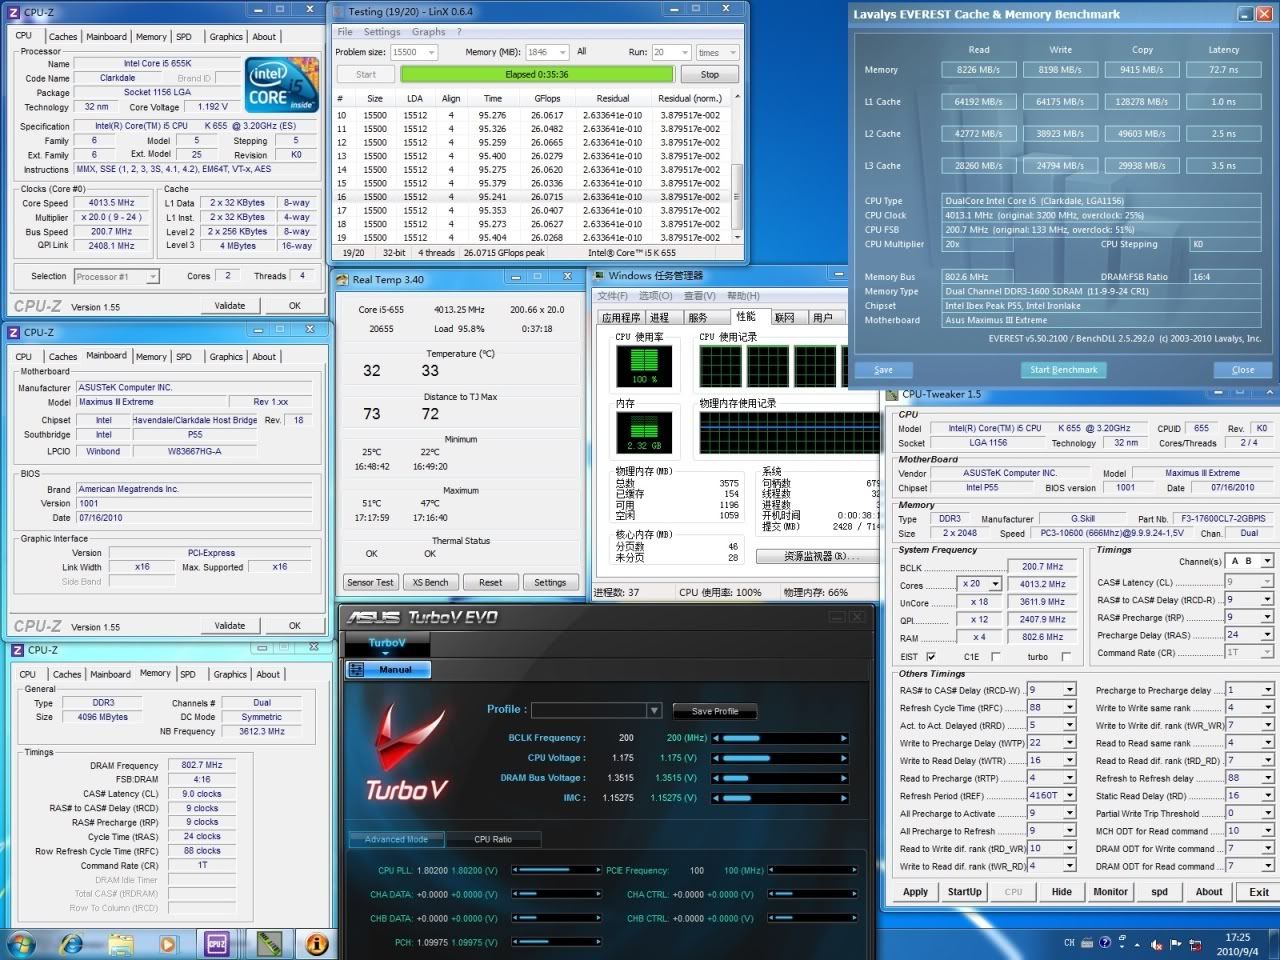Click the Channel(s) A B selector box
The width and height of the screenshot is (1280, 960).
[1249, 562]
